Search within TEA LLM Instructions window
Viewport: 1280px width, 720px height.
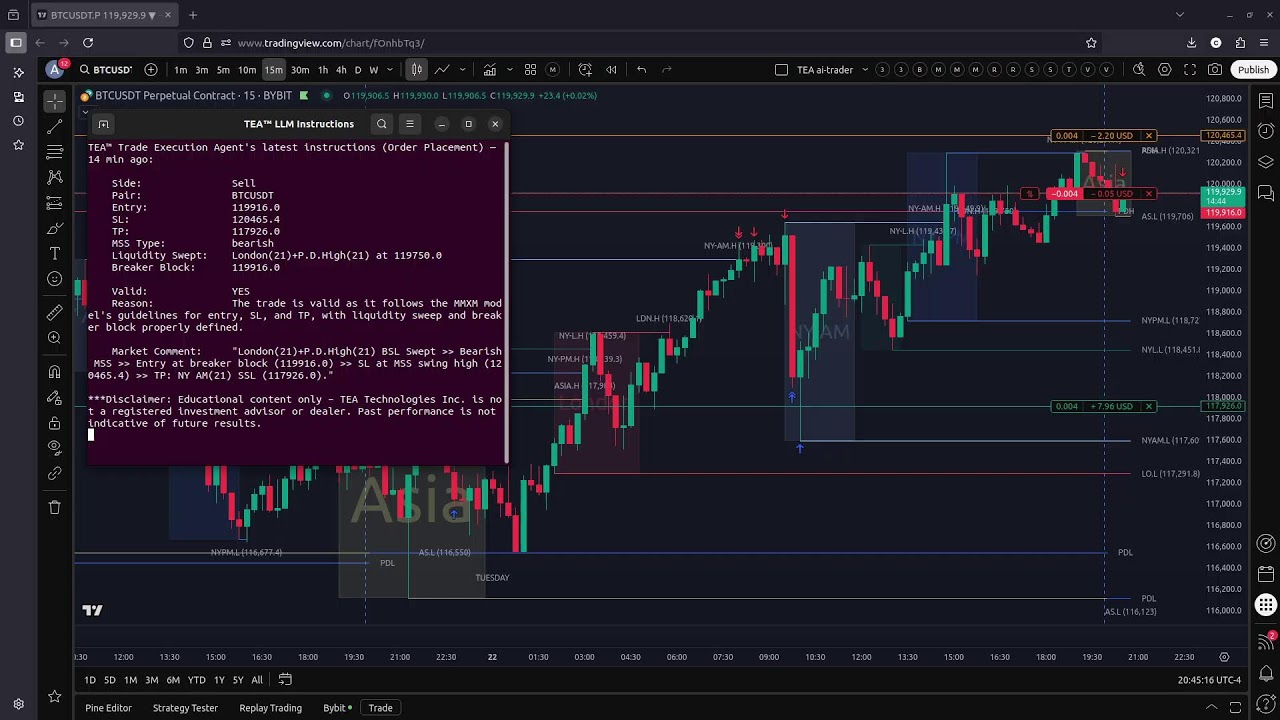coord(382,124)
